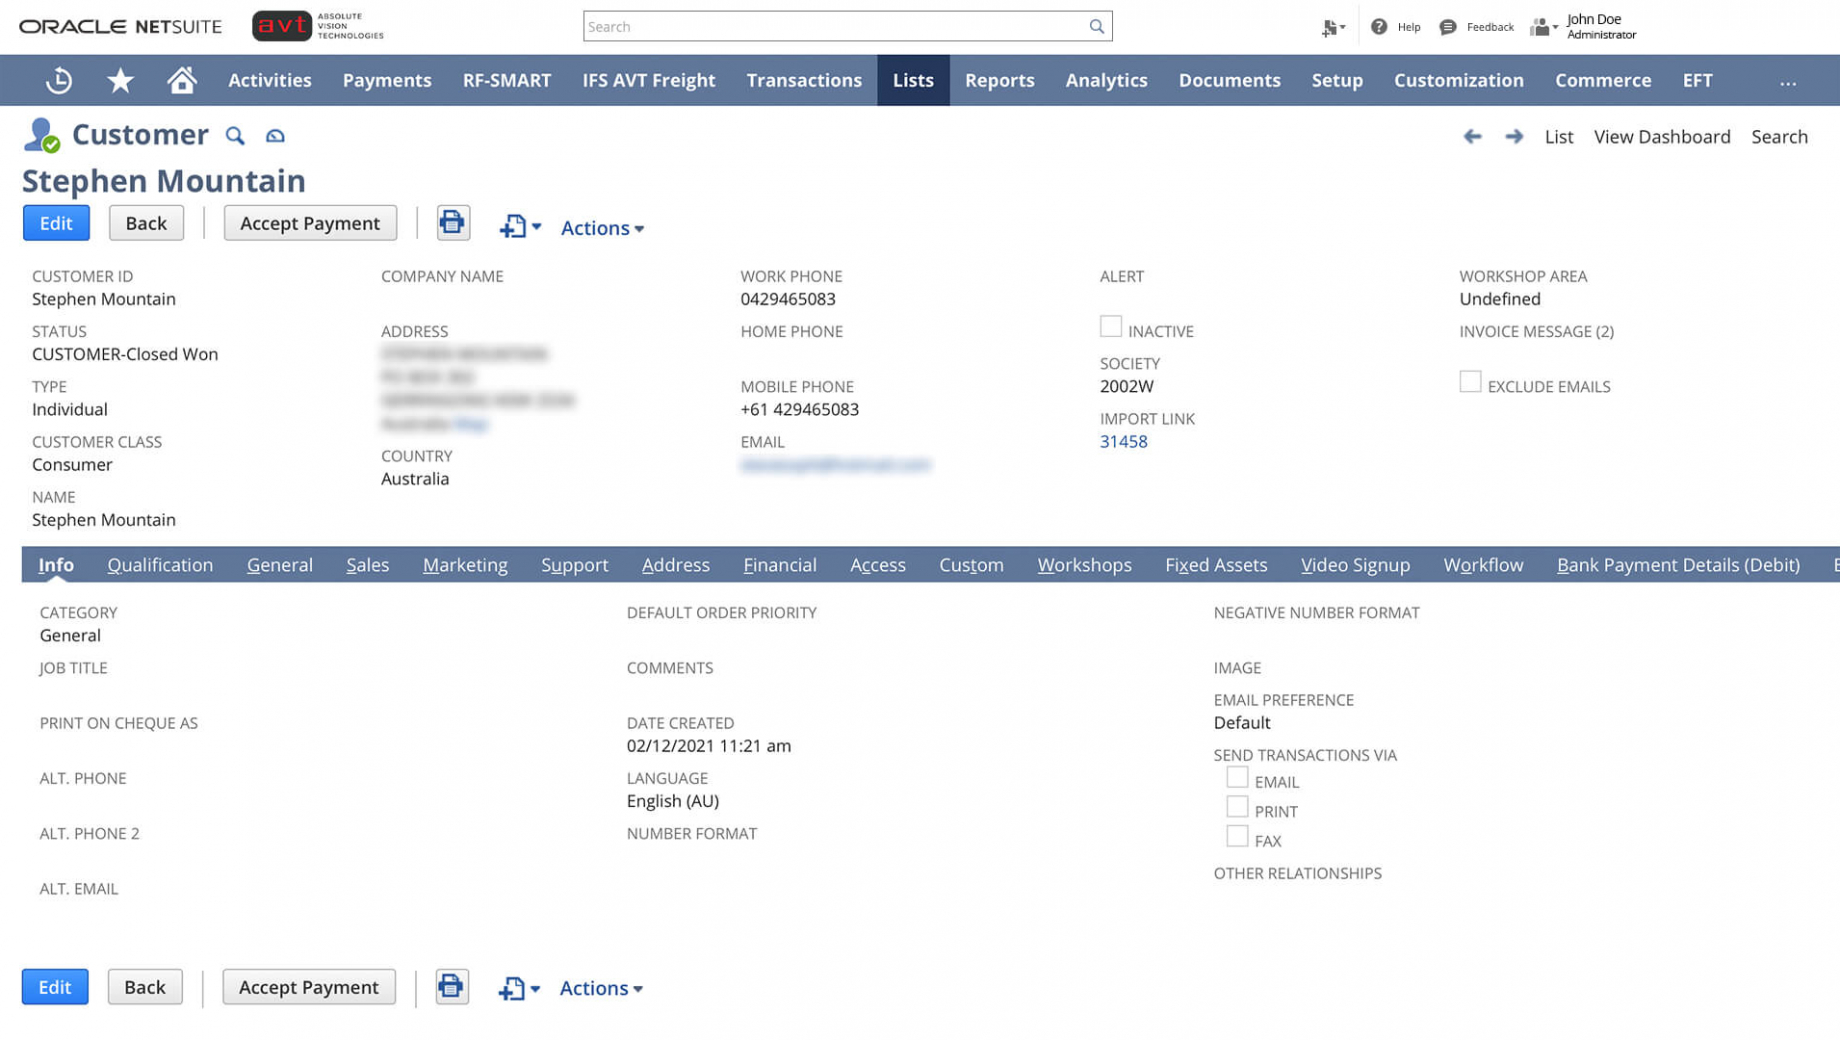Switch to the Workshops subtab
The image size is (1840, 1040).
click(1084, 565)
